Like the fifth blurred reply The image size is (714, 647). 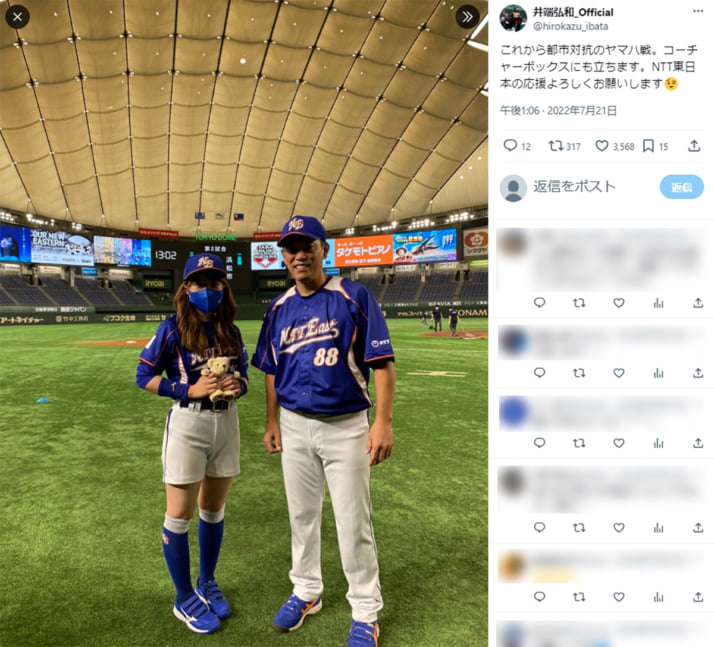618,596
